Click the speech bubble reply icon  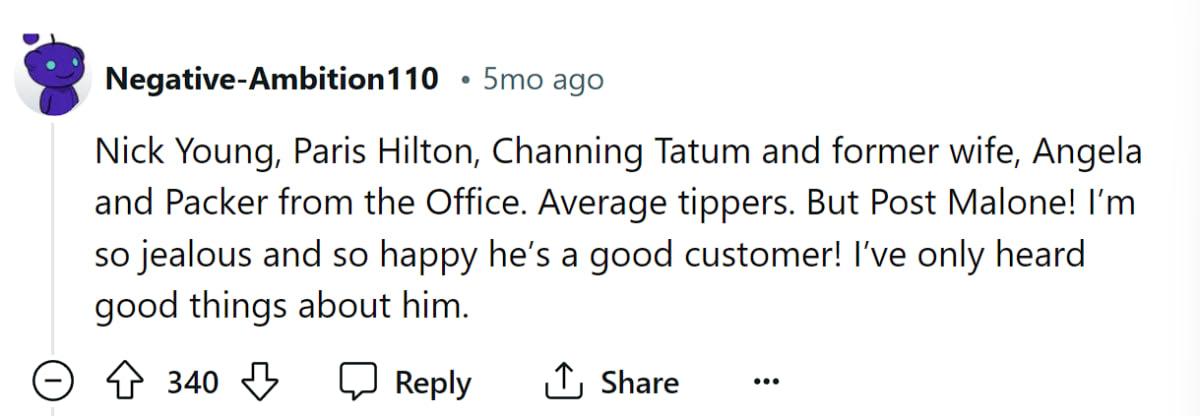[357, 382]
